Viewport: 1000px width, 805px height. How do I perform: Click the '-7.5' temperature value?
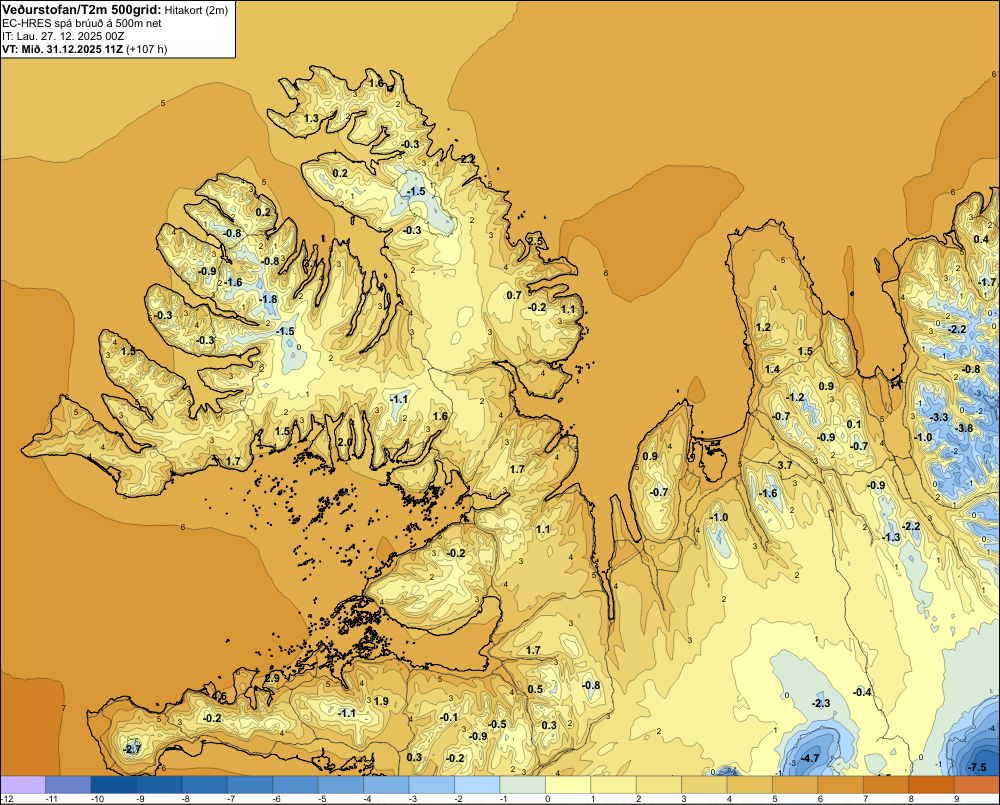pyautogui.click(x=977, y=767)
